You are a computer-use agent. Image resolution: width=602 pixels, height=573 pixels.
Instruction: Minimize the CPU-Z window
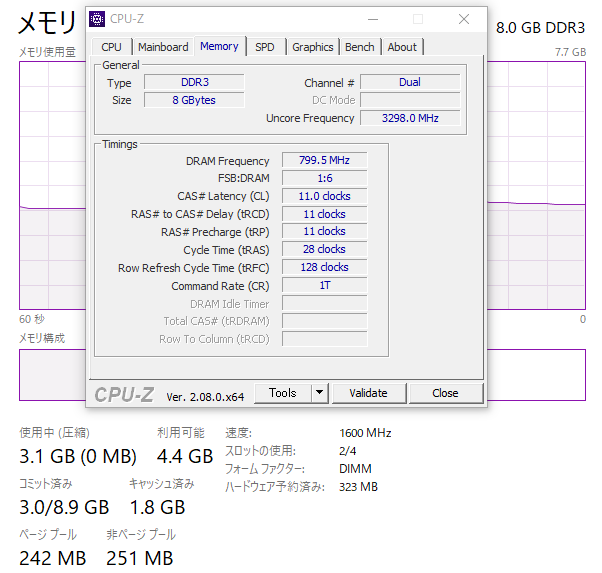point(372,19)
